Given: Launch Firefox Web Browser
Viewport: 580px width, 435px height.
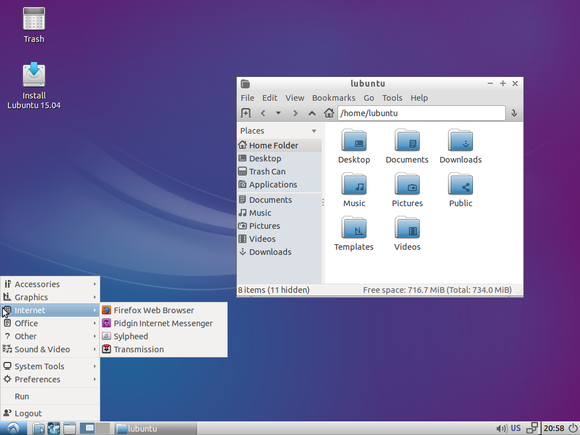Looking at the screenshot, I should pyautogui.click(x=164, y=310).
